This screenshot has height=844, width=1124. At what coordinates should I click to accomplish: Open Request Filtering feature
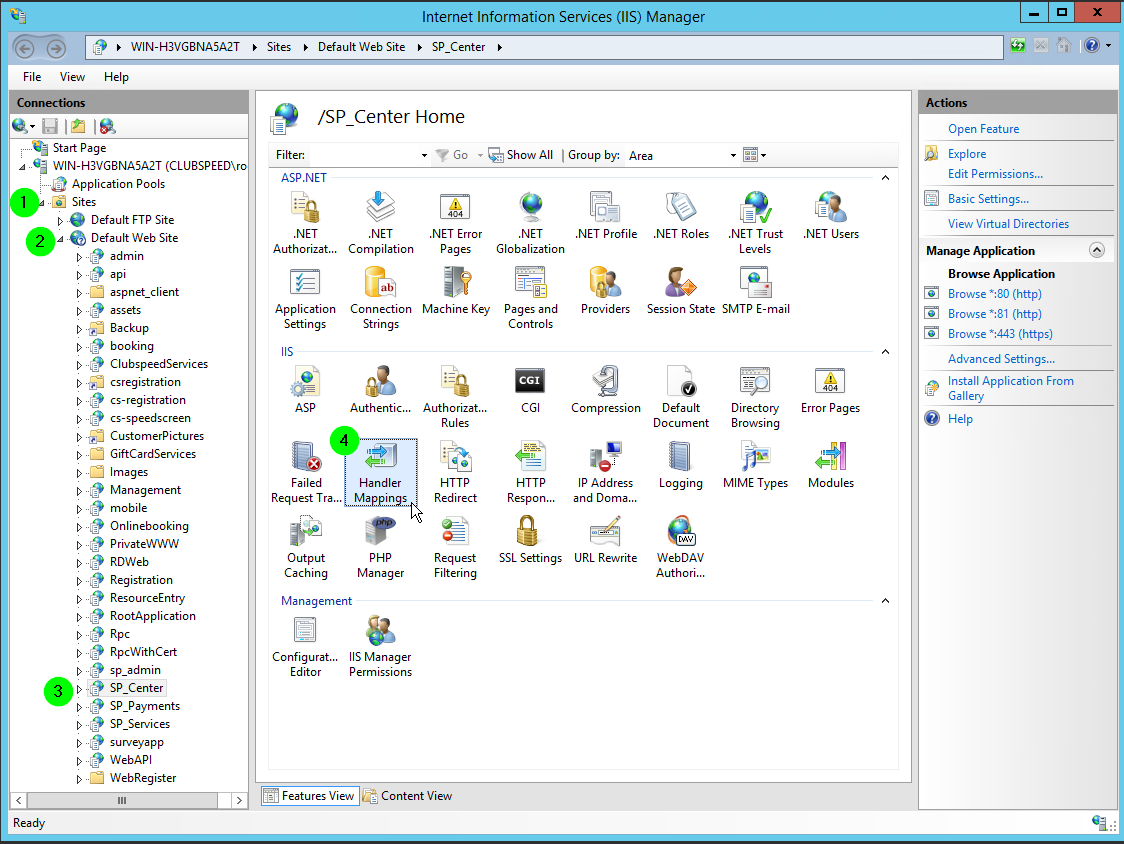455,548
